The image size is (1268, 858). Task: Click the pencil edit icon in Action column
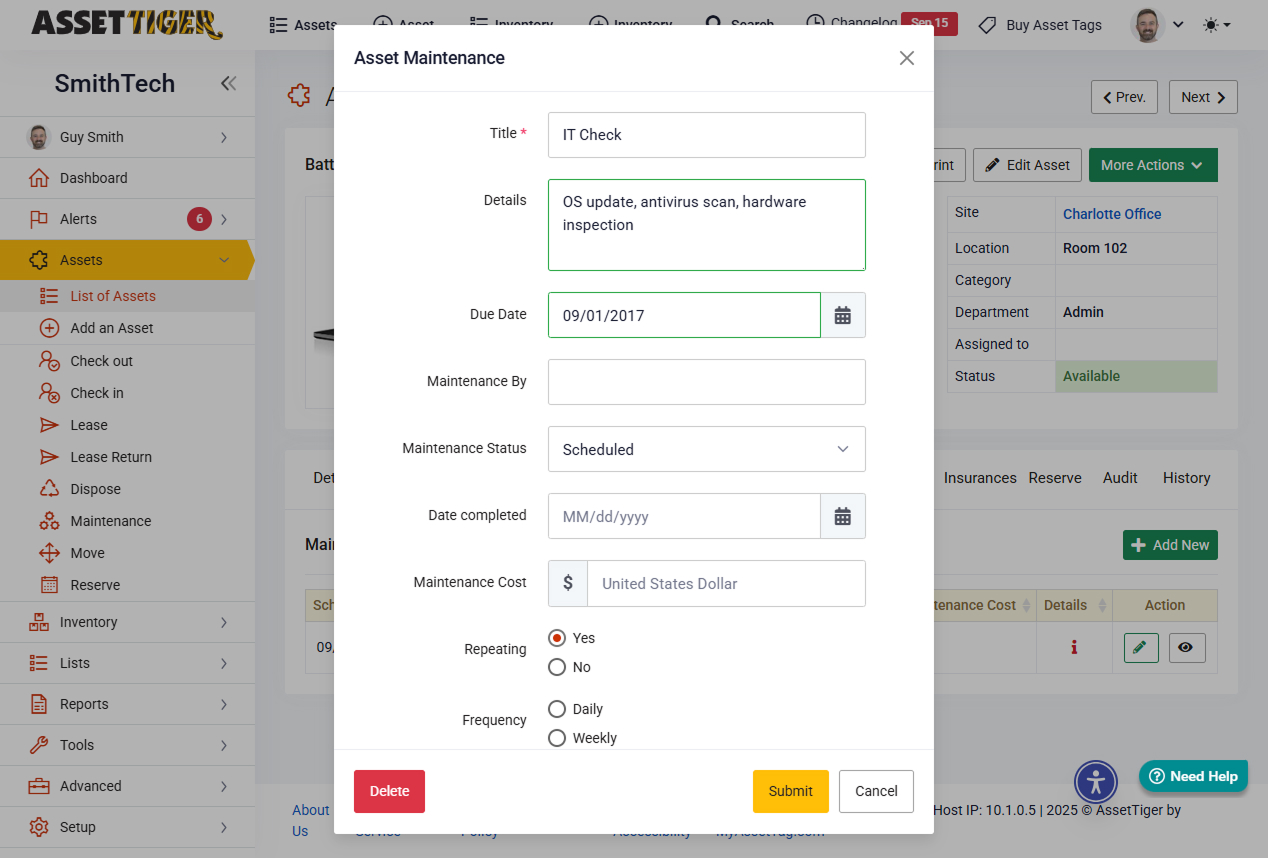tap(1140, 648)
